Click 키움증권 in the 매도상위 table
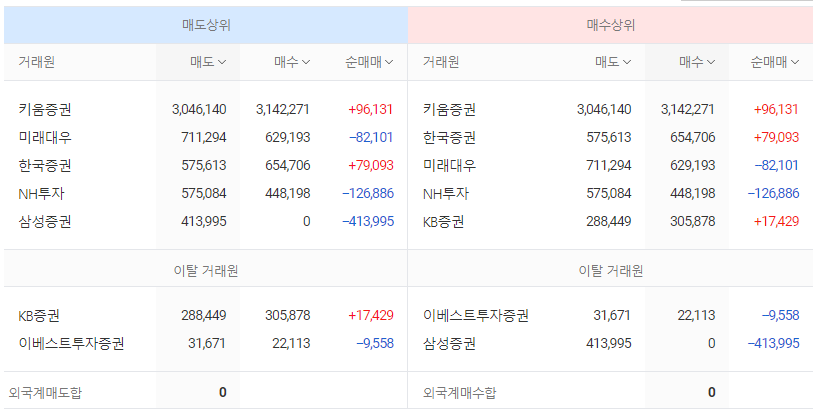Image resolution: width=818 pixels, height=413 pixels. click(x=45, y=110)
